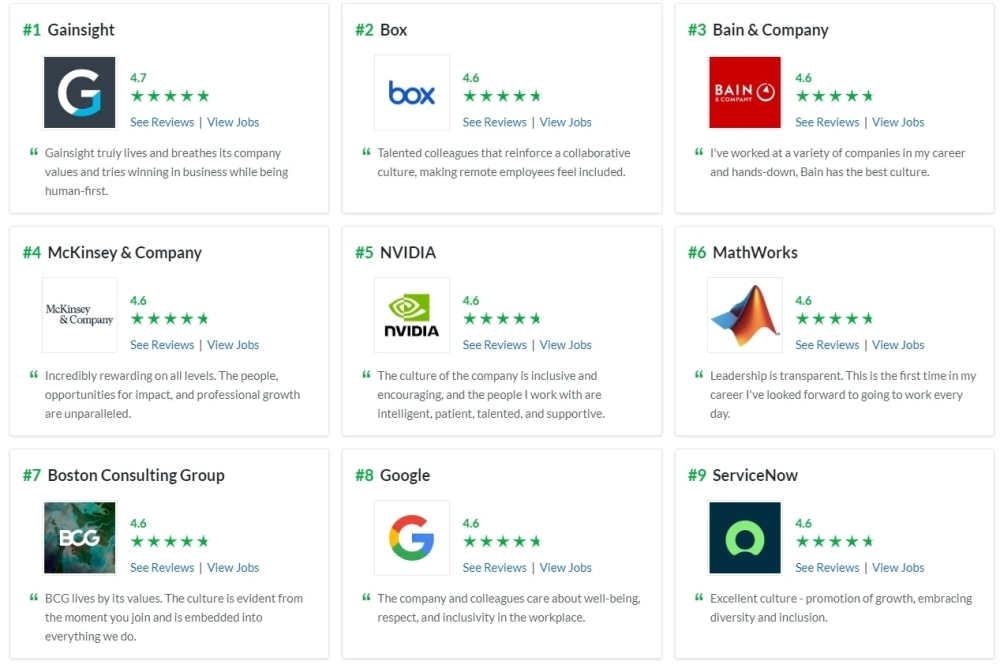Image resolution: width=1000 pixels, height=665 pixels.
Task: Open See Reviews for Gainsight
Action: tap(162, 122)
